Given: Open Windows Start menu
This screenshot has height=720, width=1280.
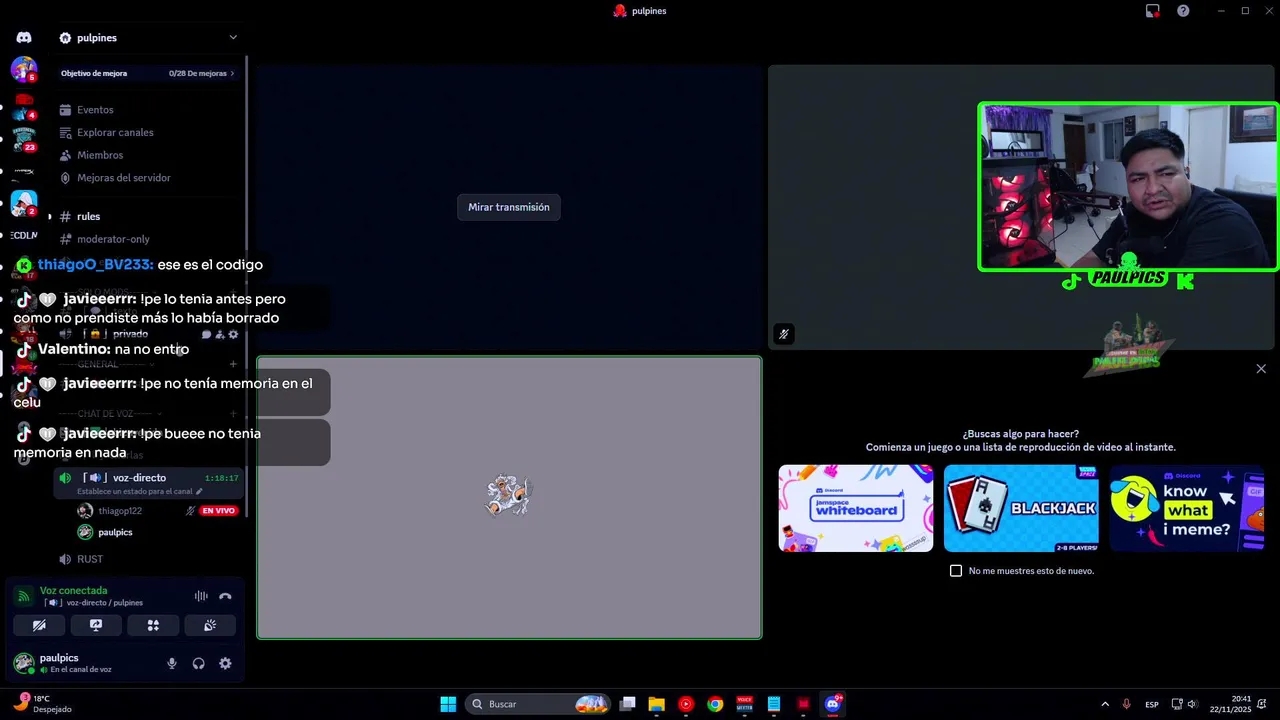Looking at the screenshot, I should (x=448, y=704).
